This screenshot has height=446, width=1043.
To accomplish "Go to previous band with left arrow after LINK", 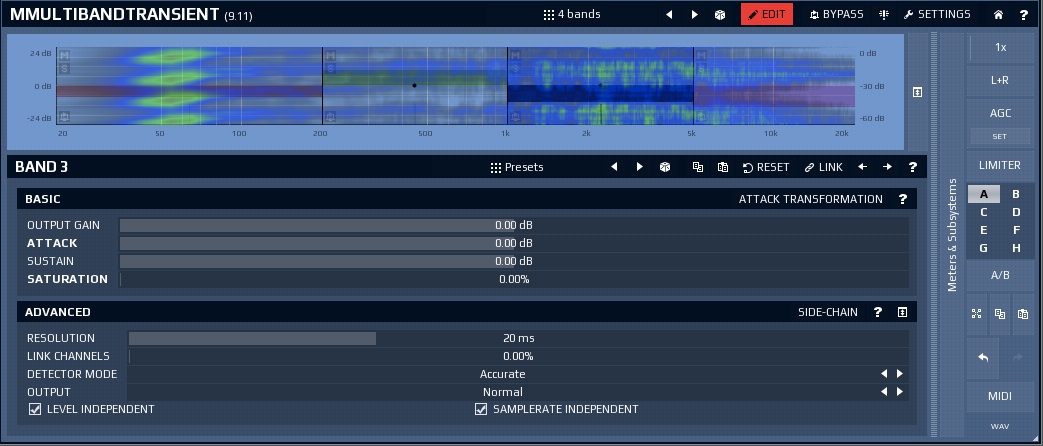I will (x=862, y=167).
